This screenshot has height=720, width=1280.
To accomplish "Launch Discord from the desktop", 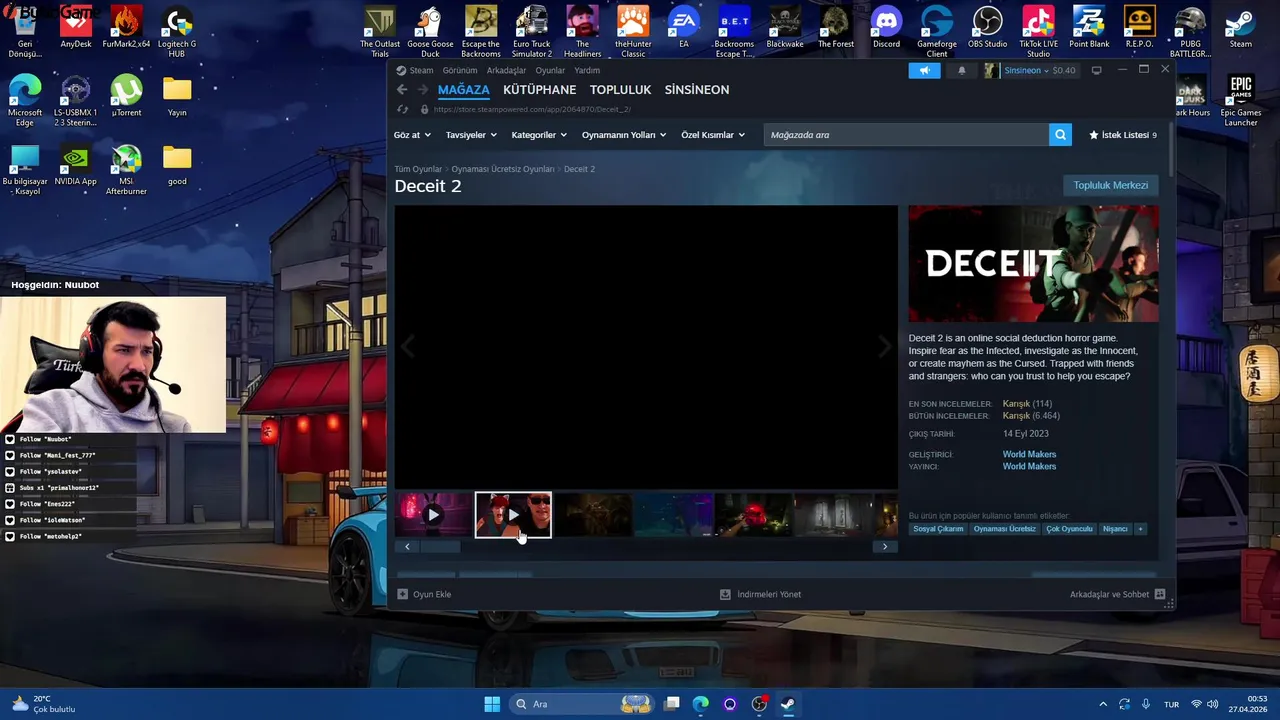I will coord(886,27).
